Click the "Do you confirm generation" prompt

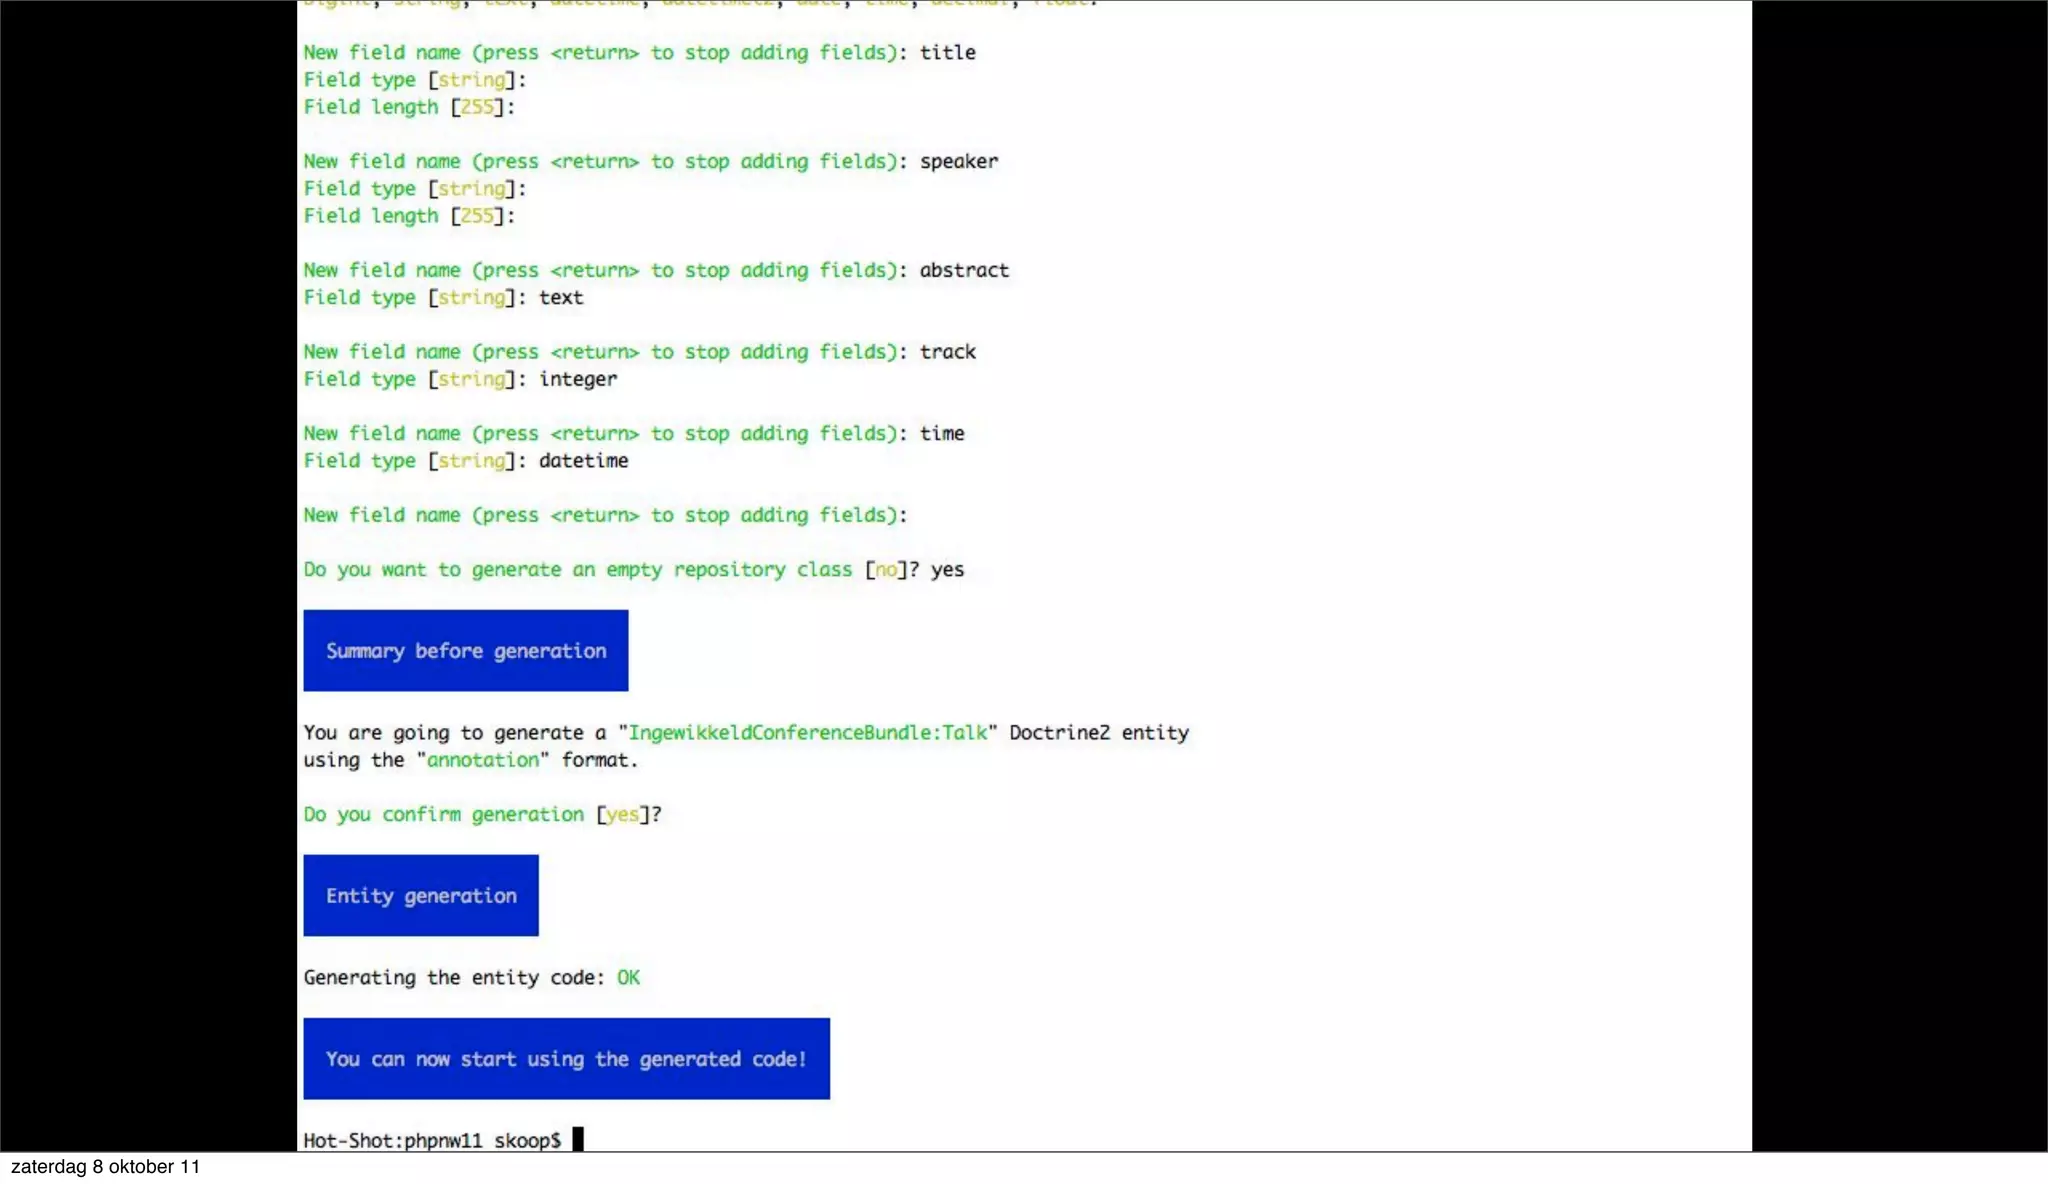click(x=443, y=814)
